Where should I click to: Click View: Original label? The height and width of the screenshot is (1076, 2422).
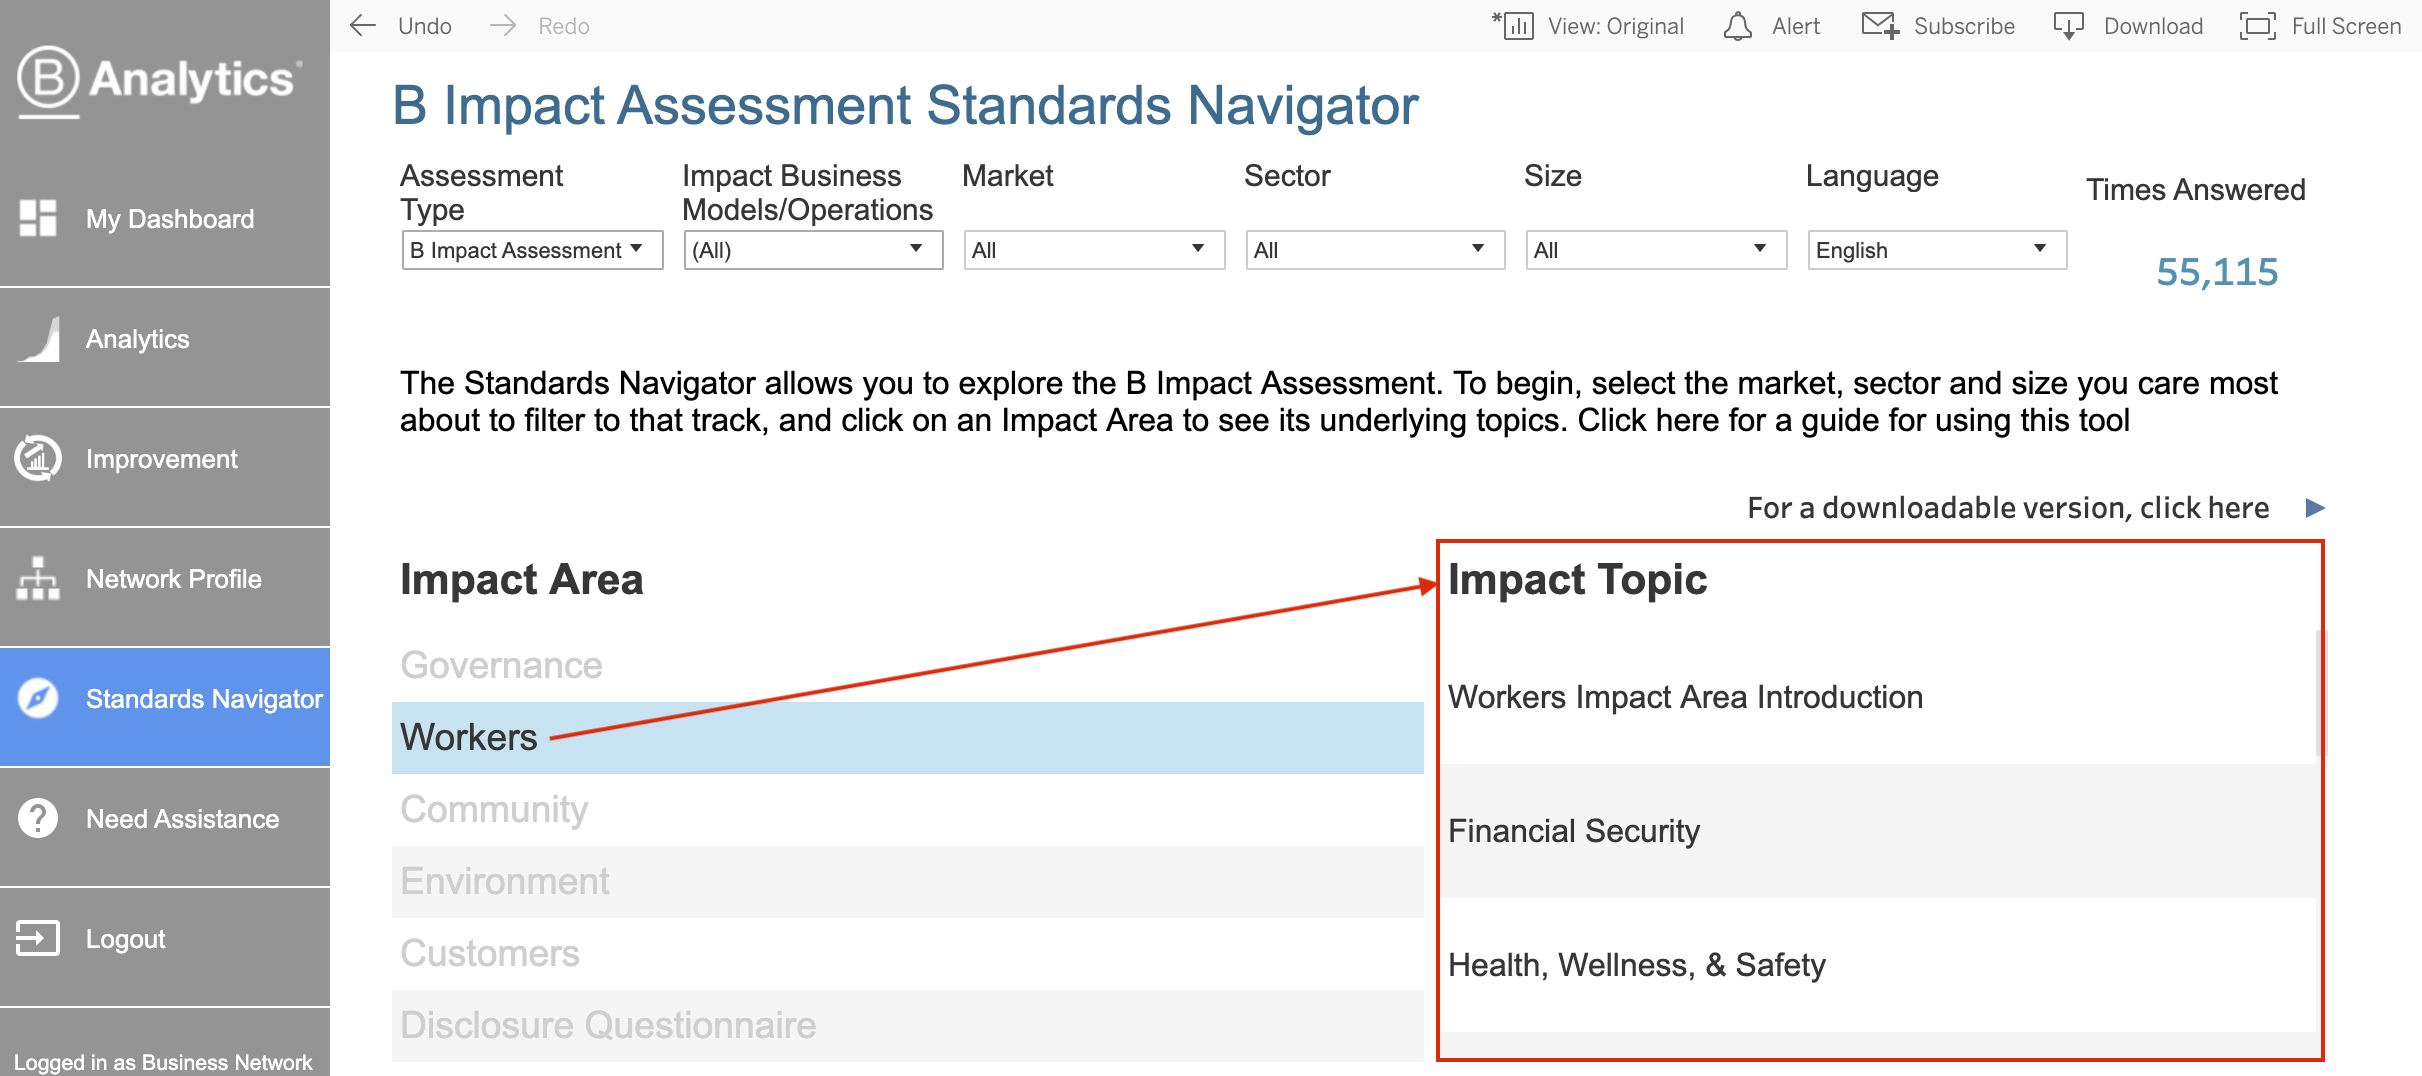coord(1616,26)
